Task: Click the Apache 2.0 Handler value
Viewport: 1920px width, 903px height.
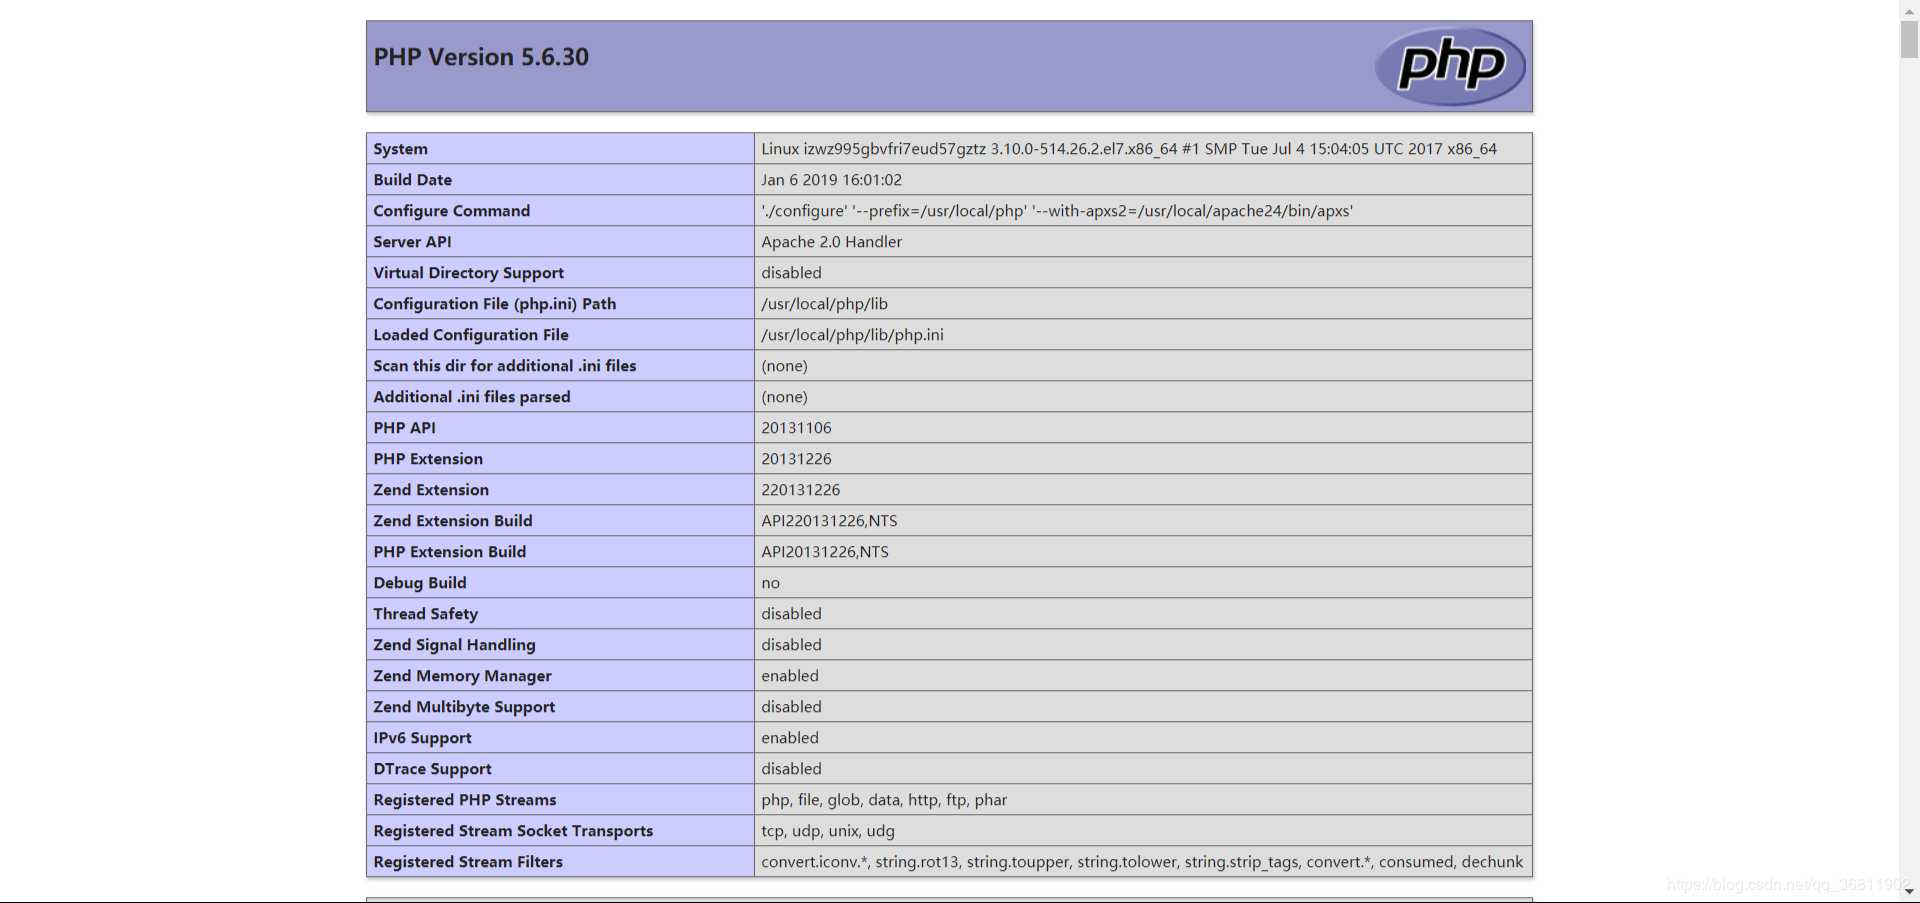Action: coord(831,242)
